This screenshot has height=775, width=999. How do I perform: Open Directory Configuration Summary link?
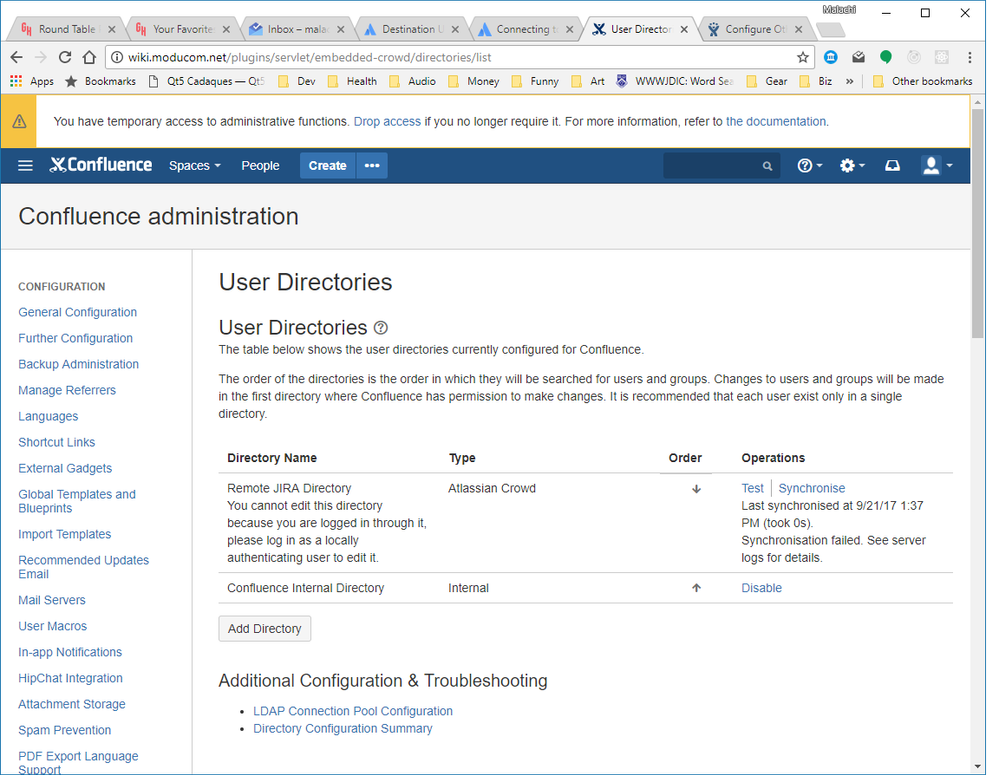[x=343, y=728]
